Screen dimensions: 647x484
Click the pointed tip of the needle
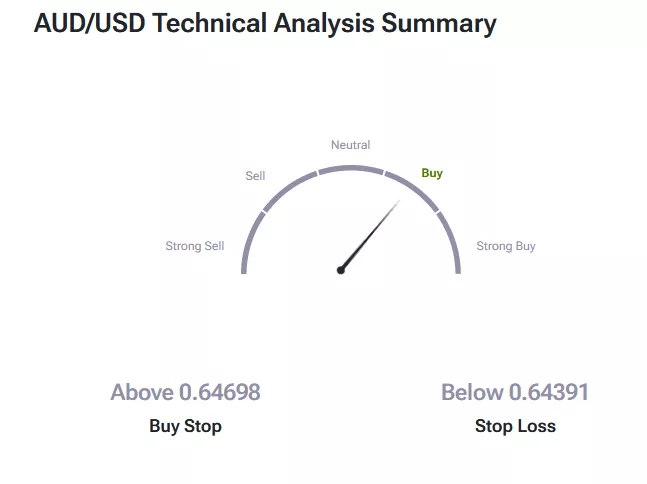coord(399,201)
